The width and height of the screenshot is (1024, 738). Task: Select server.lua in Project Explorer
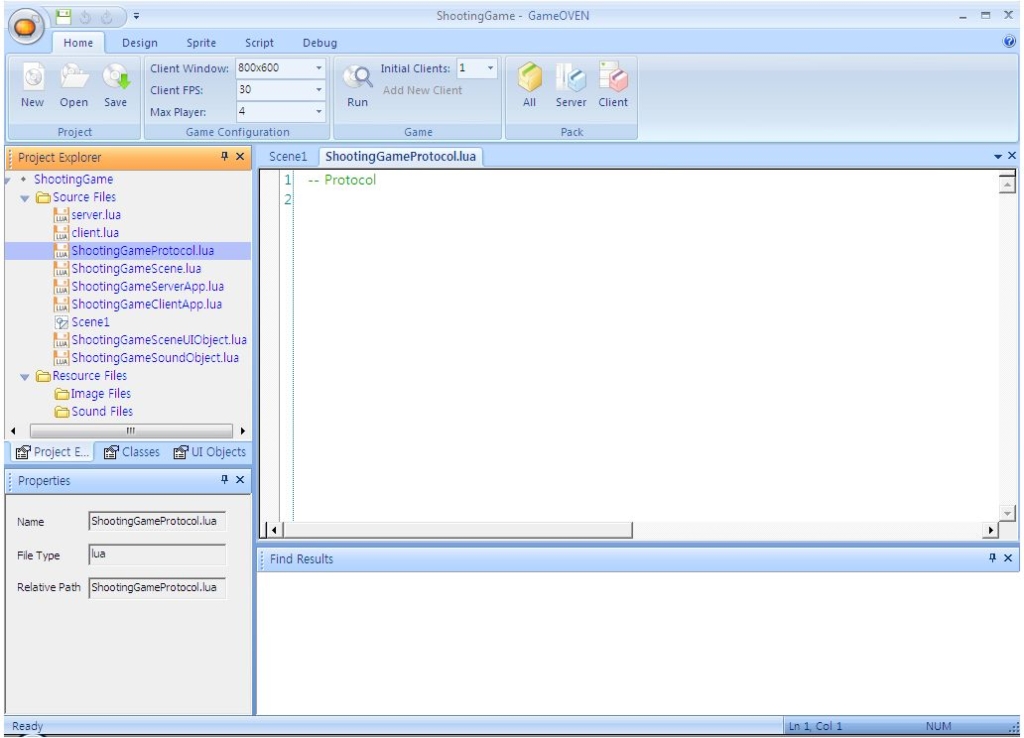(95, 215)
